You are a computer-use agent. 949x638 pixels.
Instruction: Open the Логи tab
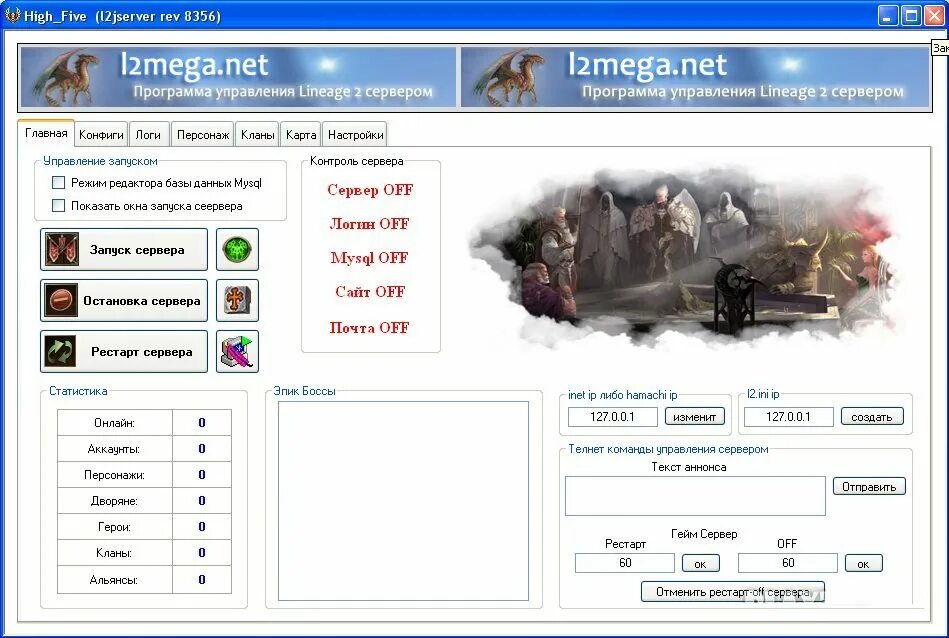point(148,135)
